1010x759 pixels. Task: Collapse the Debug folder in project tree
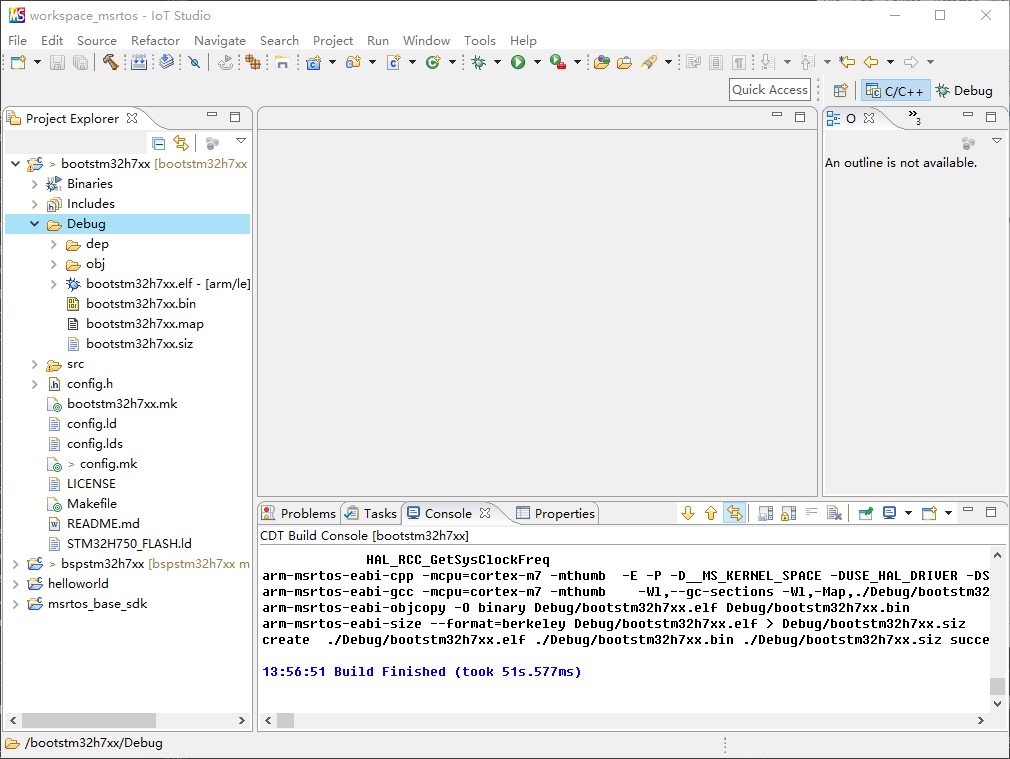coord(35,224)
